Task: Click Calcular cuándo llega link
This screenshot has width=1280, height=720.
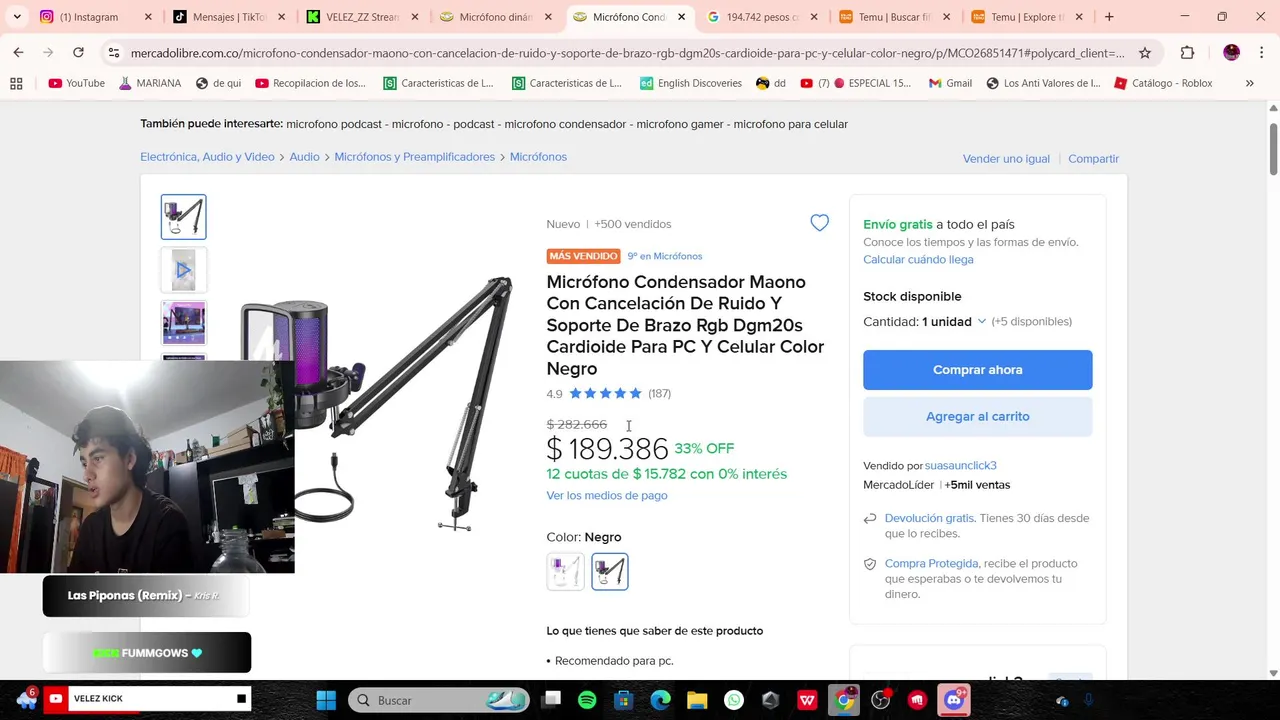Action: point(918,259)
